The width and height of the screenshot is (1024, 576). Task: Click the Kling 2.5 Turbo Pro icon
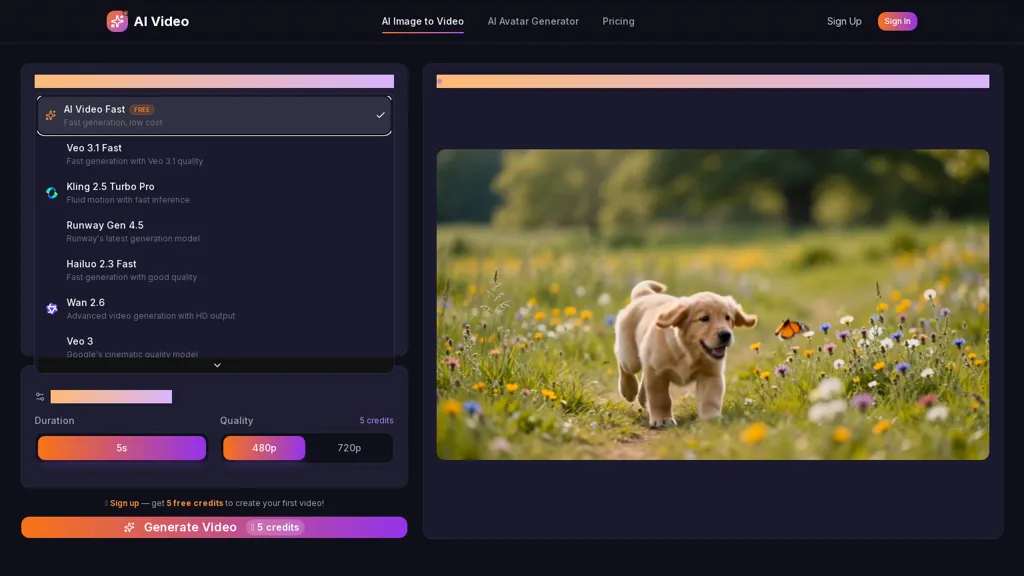(x=52, y=193)
